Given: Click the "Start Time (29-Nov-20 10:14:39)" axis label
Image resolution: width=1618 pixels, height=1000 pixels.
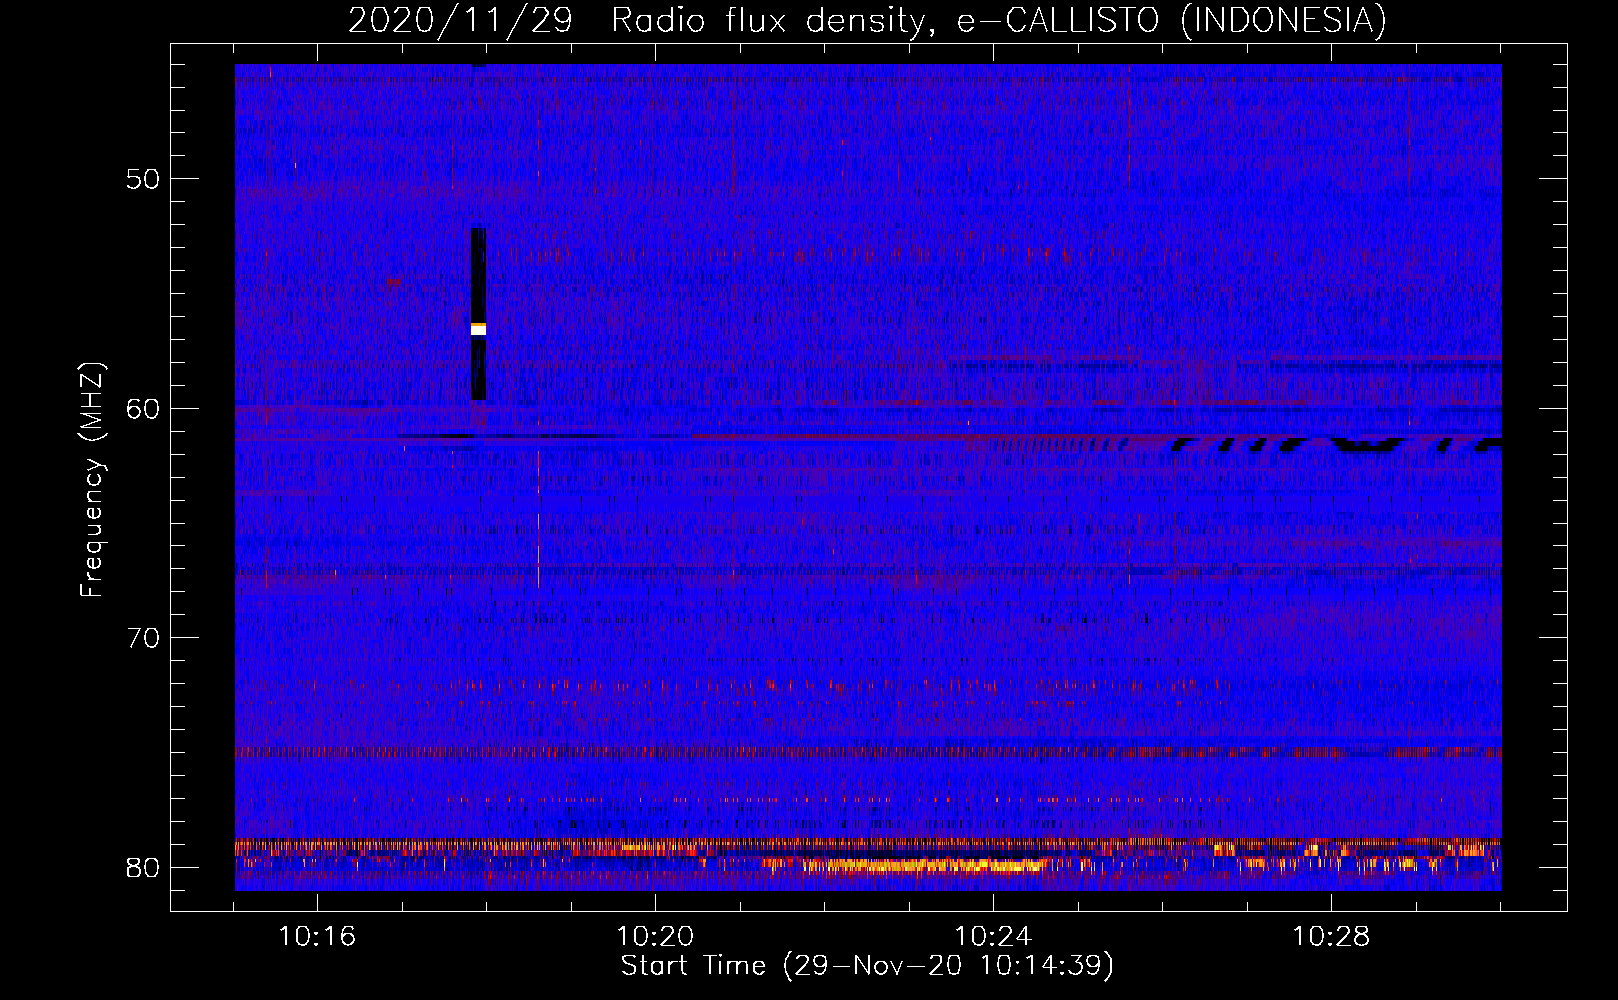Looking at the screenshot, I should click(x=867, y=966).
